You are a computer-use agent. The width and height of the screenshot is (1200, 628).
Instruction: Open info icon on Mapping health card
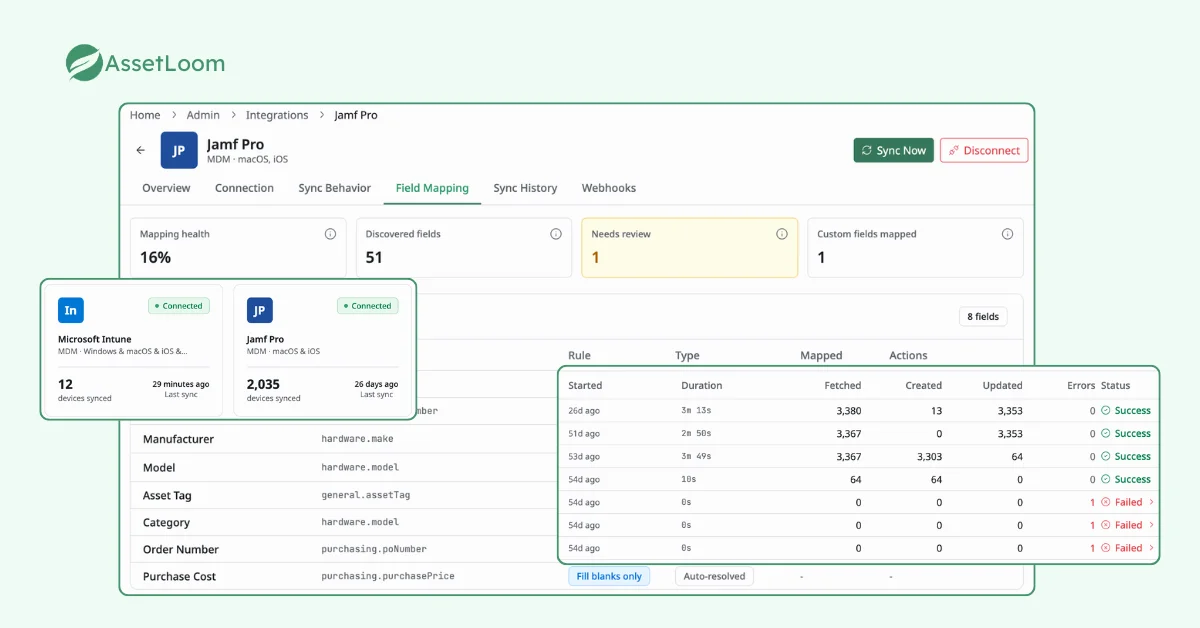pyautogui.click(x=330, y=234)
